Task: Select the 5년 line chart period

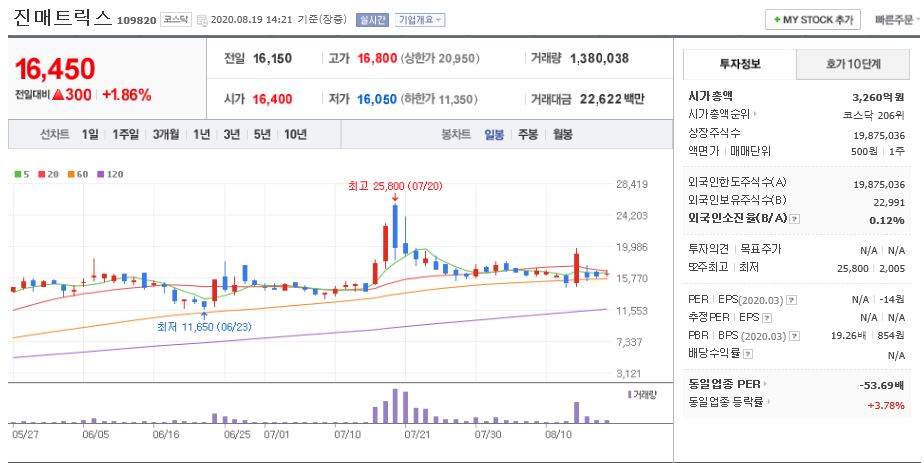Action: 262,135
